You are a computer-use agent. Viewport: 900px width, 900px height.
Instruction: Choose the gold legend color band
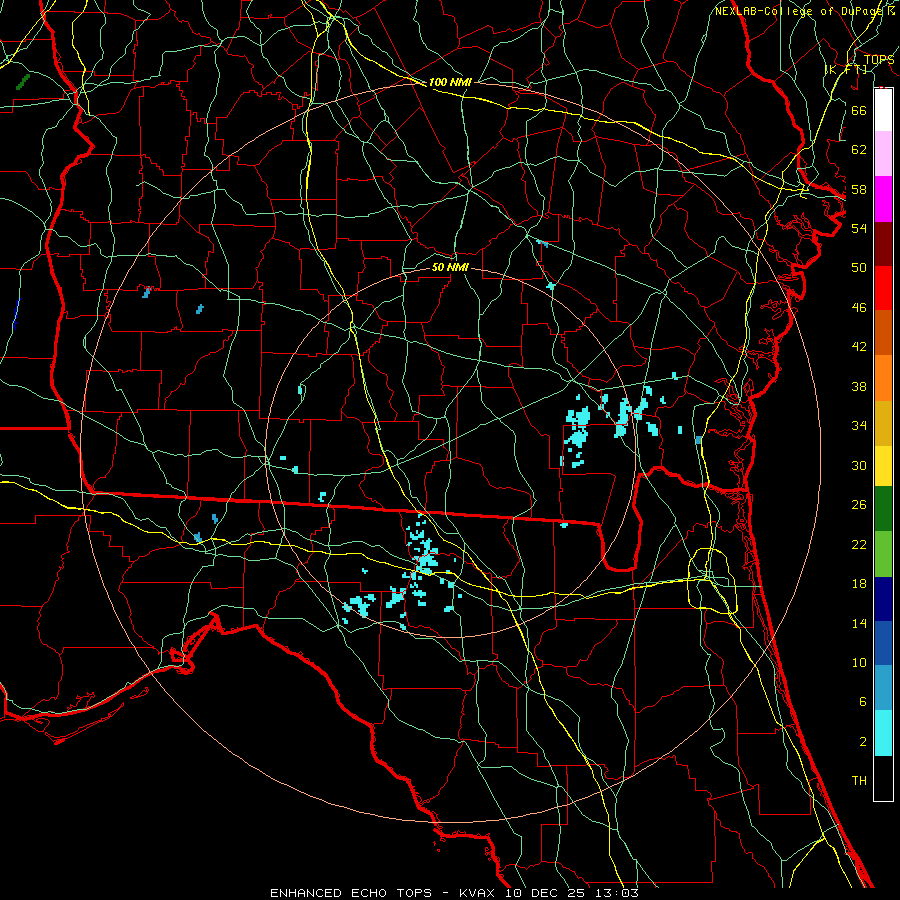[x=883, y=424]
